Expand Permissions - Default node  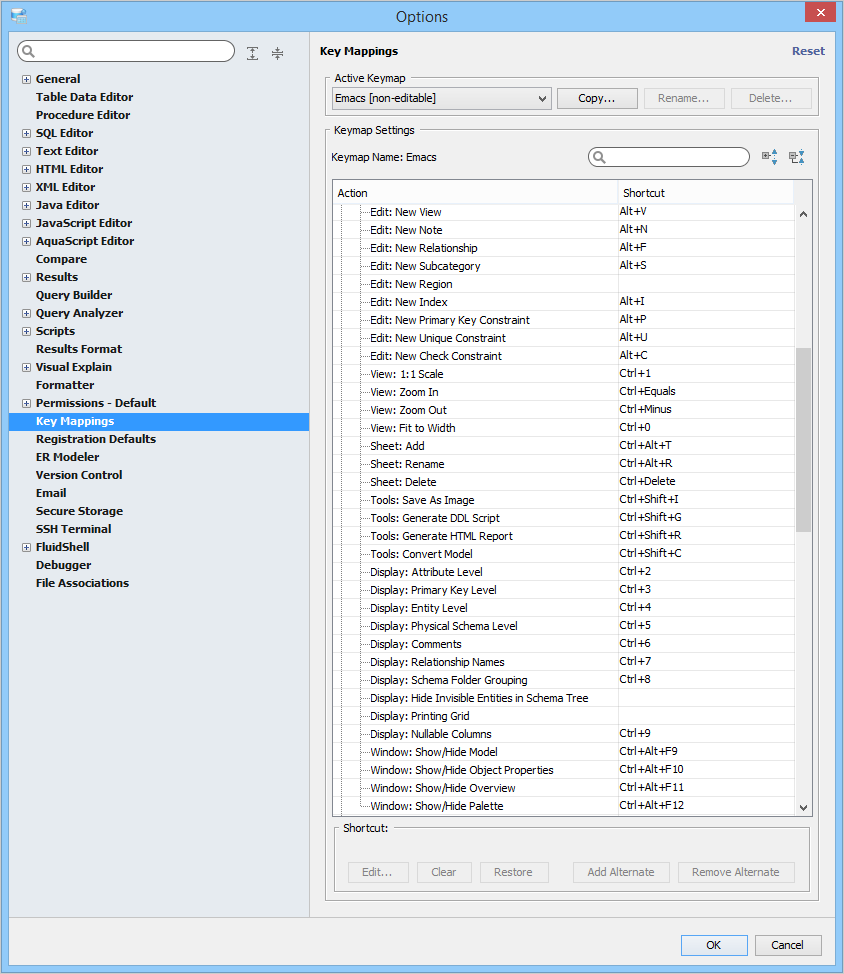pos(26,404)
